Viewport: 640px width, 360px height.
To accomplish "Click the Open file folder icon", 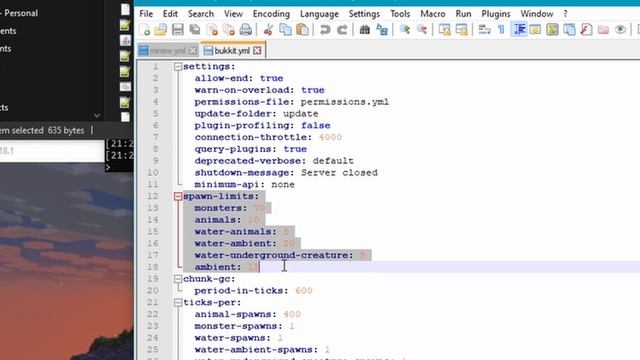I will (161, 29).
